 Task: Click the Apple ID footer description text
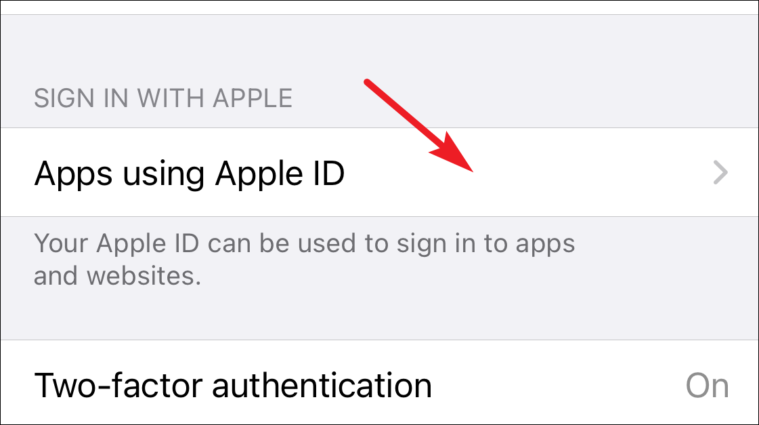point(304,259)
